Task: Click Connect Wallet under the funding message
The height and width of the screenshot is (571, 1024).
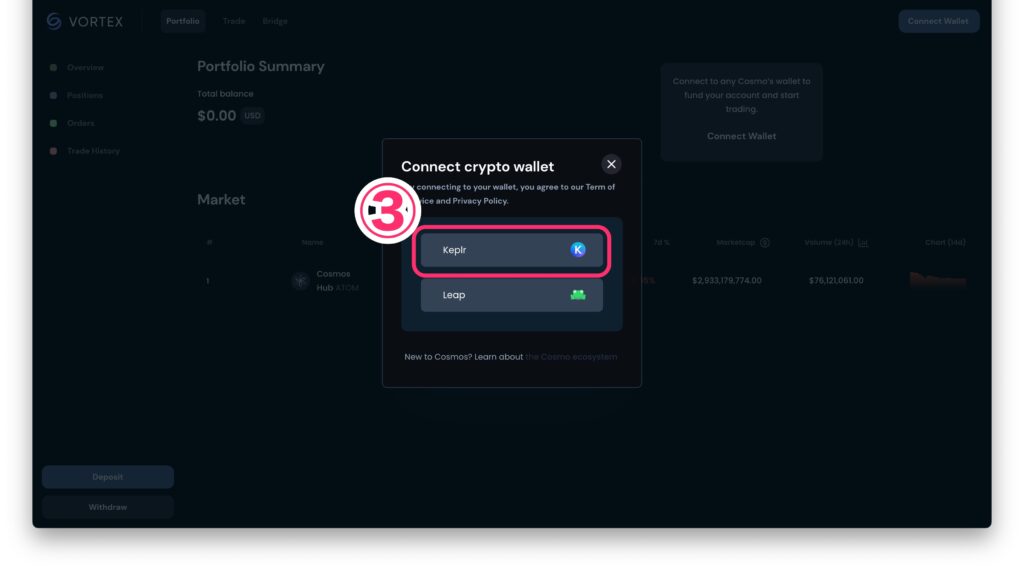Action: point(741,136)
